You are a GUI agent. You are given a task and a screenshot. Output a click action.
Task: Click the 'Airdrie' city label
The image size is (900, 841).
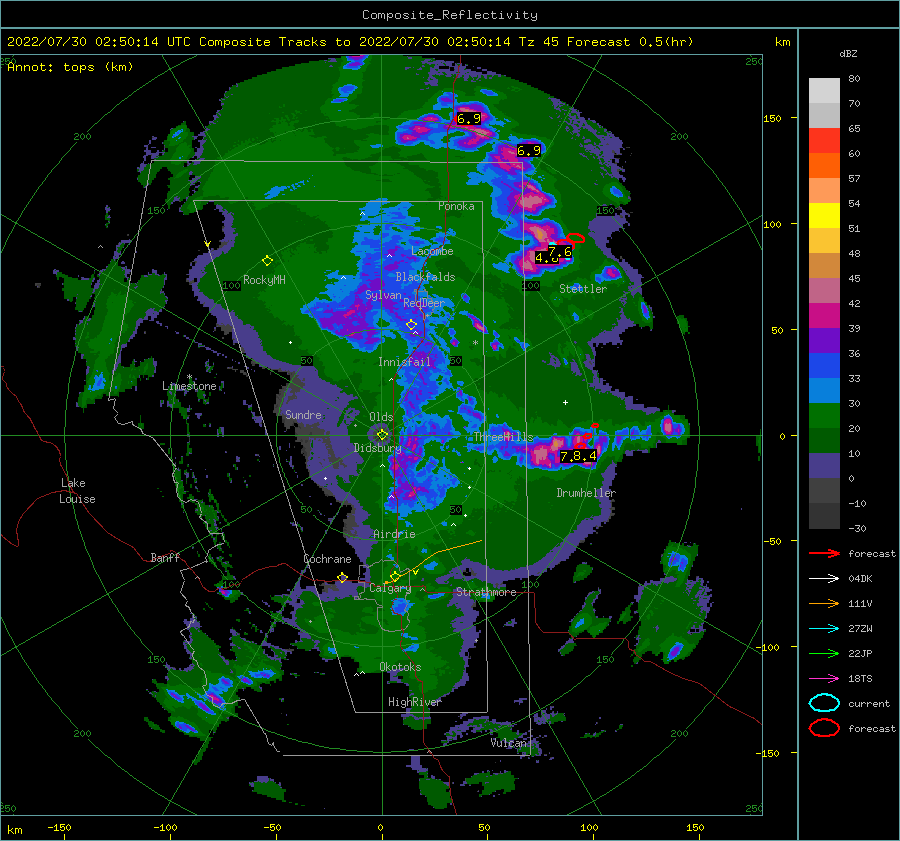[394, 534]
